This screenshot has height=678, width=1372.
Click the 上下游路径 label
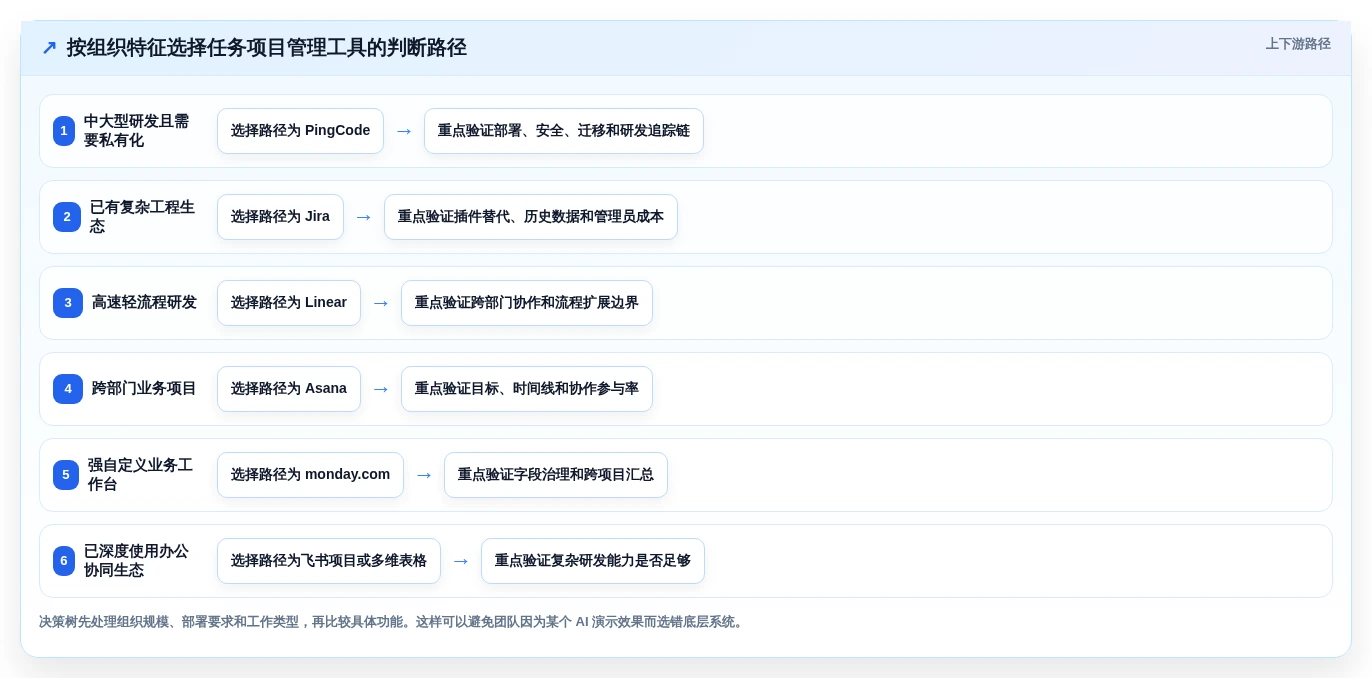coord(1298,44)
